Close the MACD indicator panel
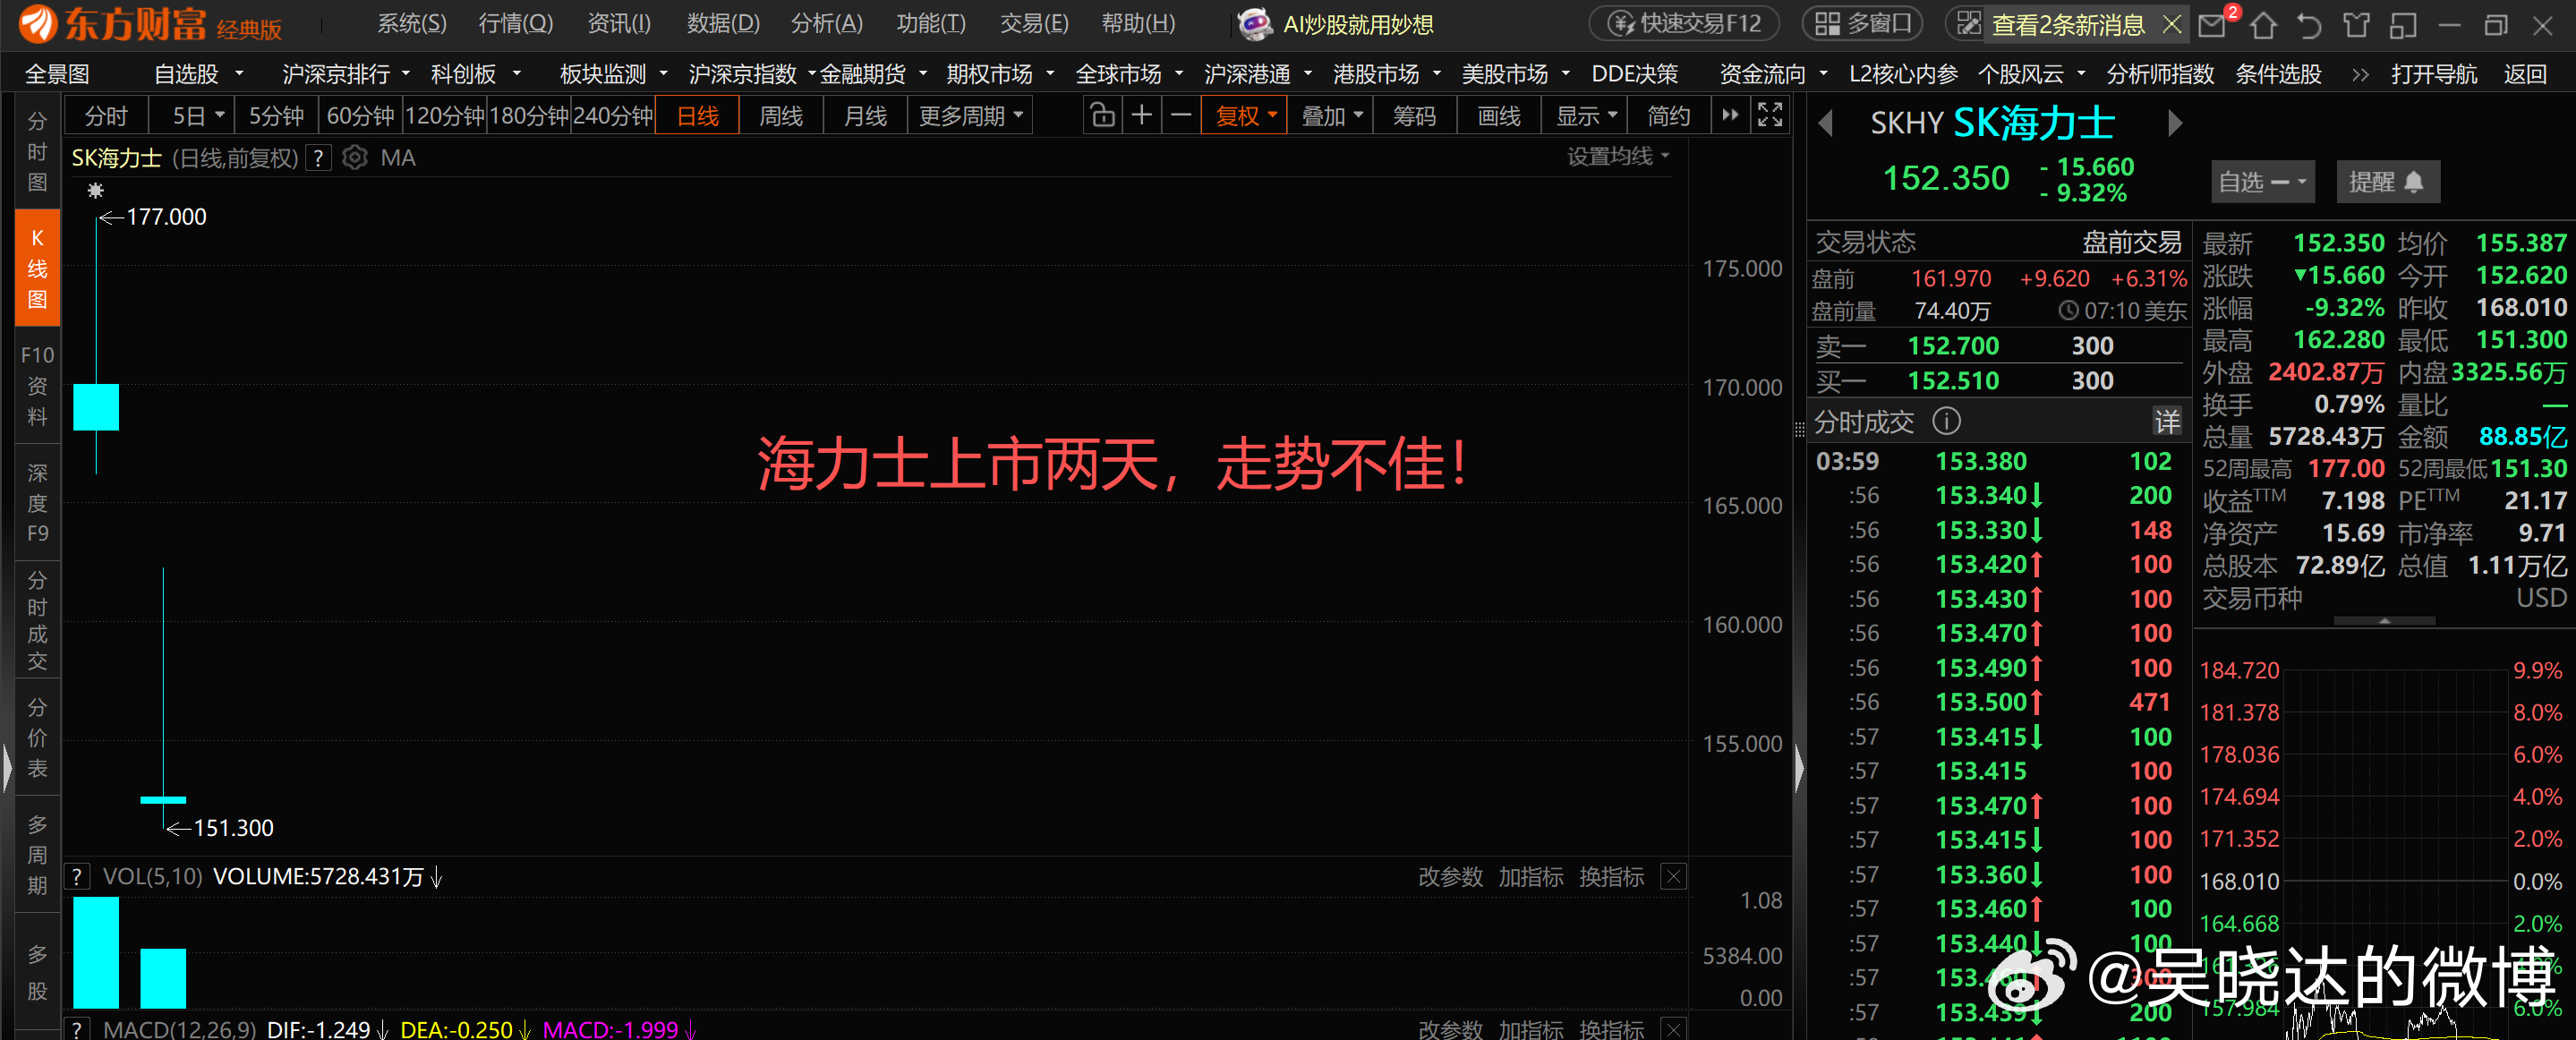Image resolution: width=2576 pixels, height=1040 pixels. 1673,1029
